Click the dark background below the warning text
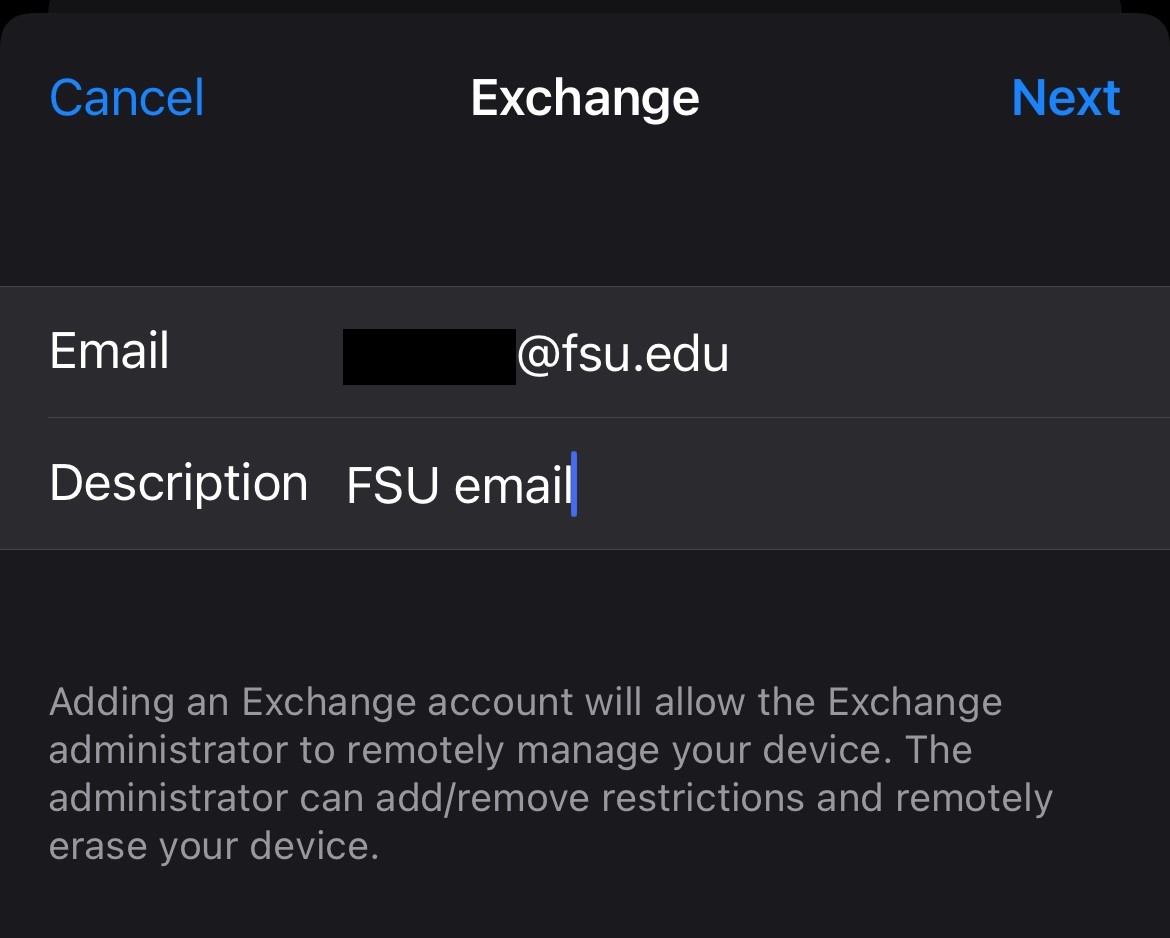 585,905
